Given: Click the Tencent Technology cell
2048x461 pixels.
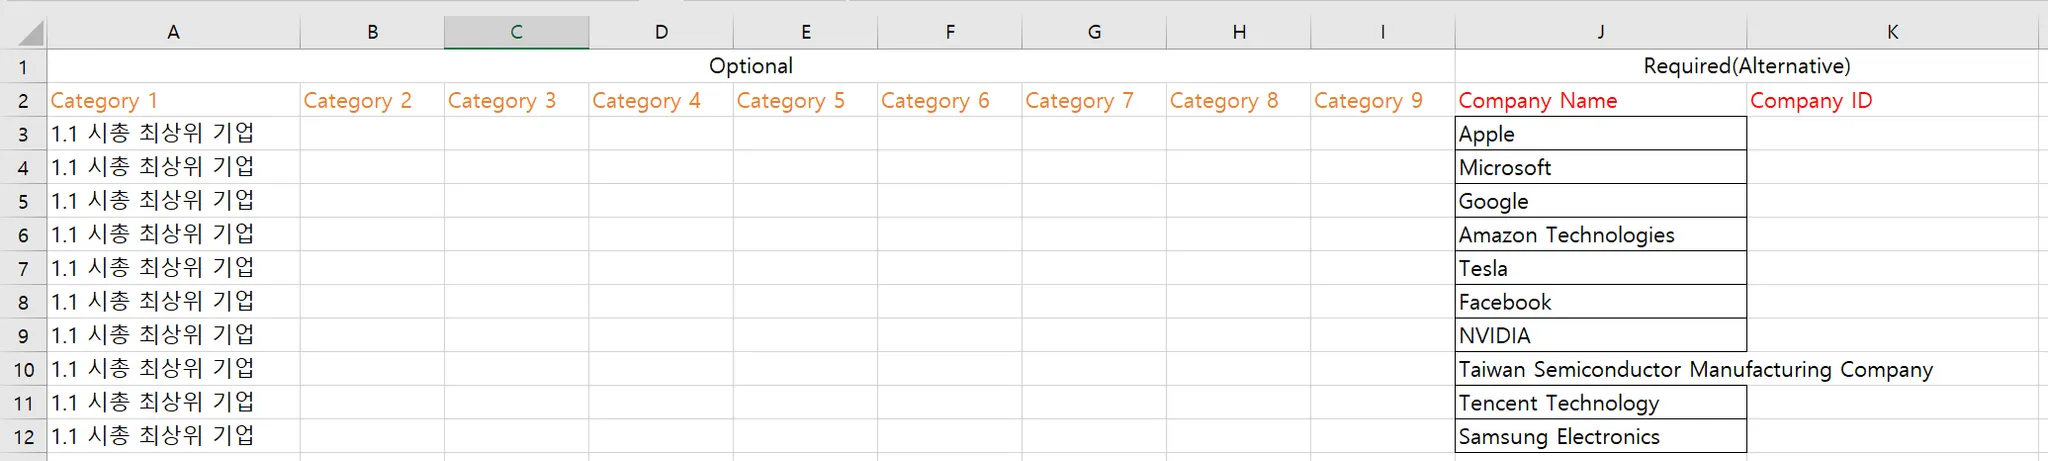Looking at the screenshot, I should click(x=1600, y=403).
